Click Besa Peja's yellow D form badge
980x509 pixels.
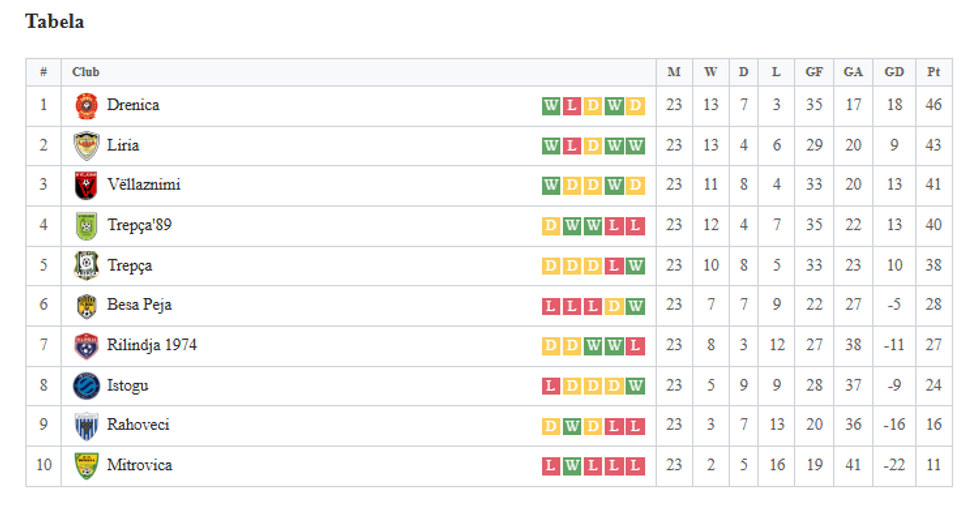point(614,306)
